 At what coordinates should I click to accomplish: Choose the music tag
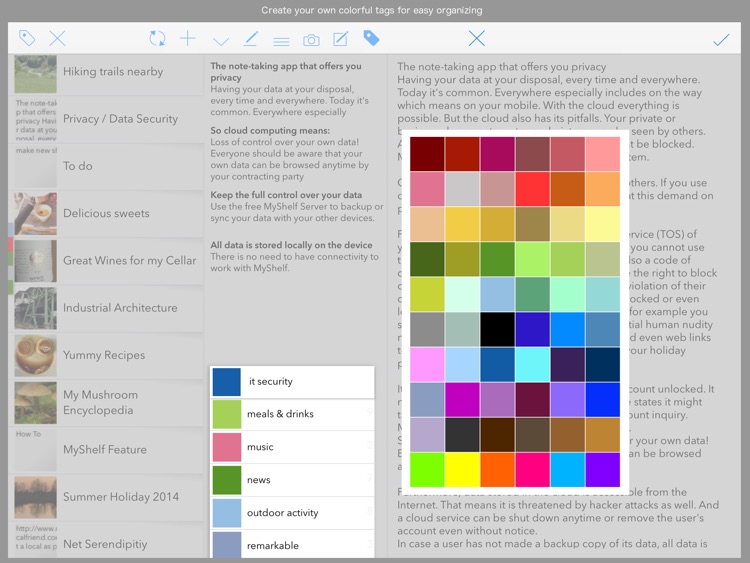pyautogui.click(x=292, y=447)
